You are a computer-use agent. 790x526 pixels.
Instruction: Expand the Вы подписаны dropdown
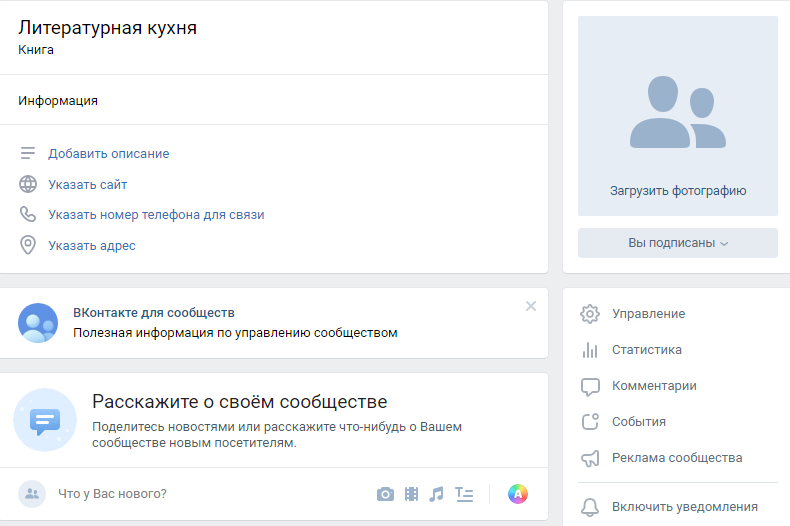coord(678,243)
